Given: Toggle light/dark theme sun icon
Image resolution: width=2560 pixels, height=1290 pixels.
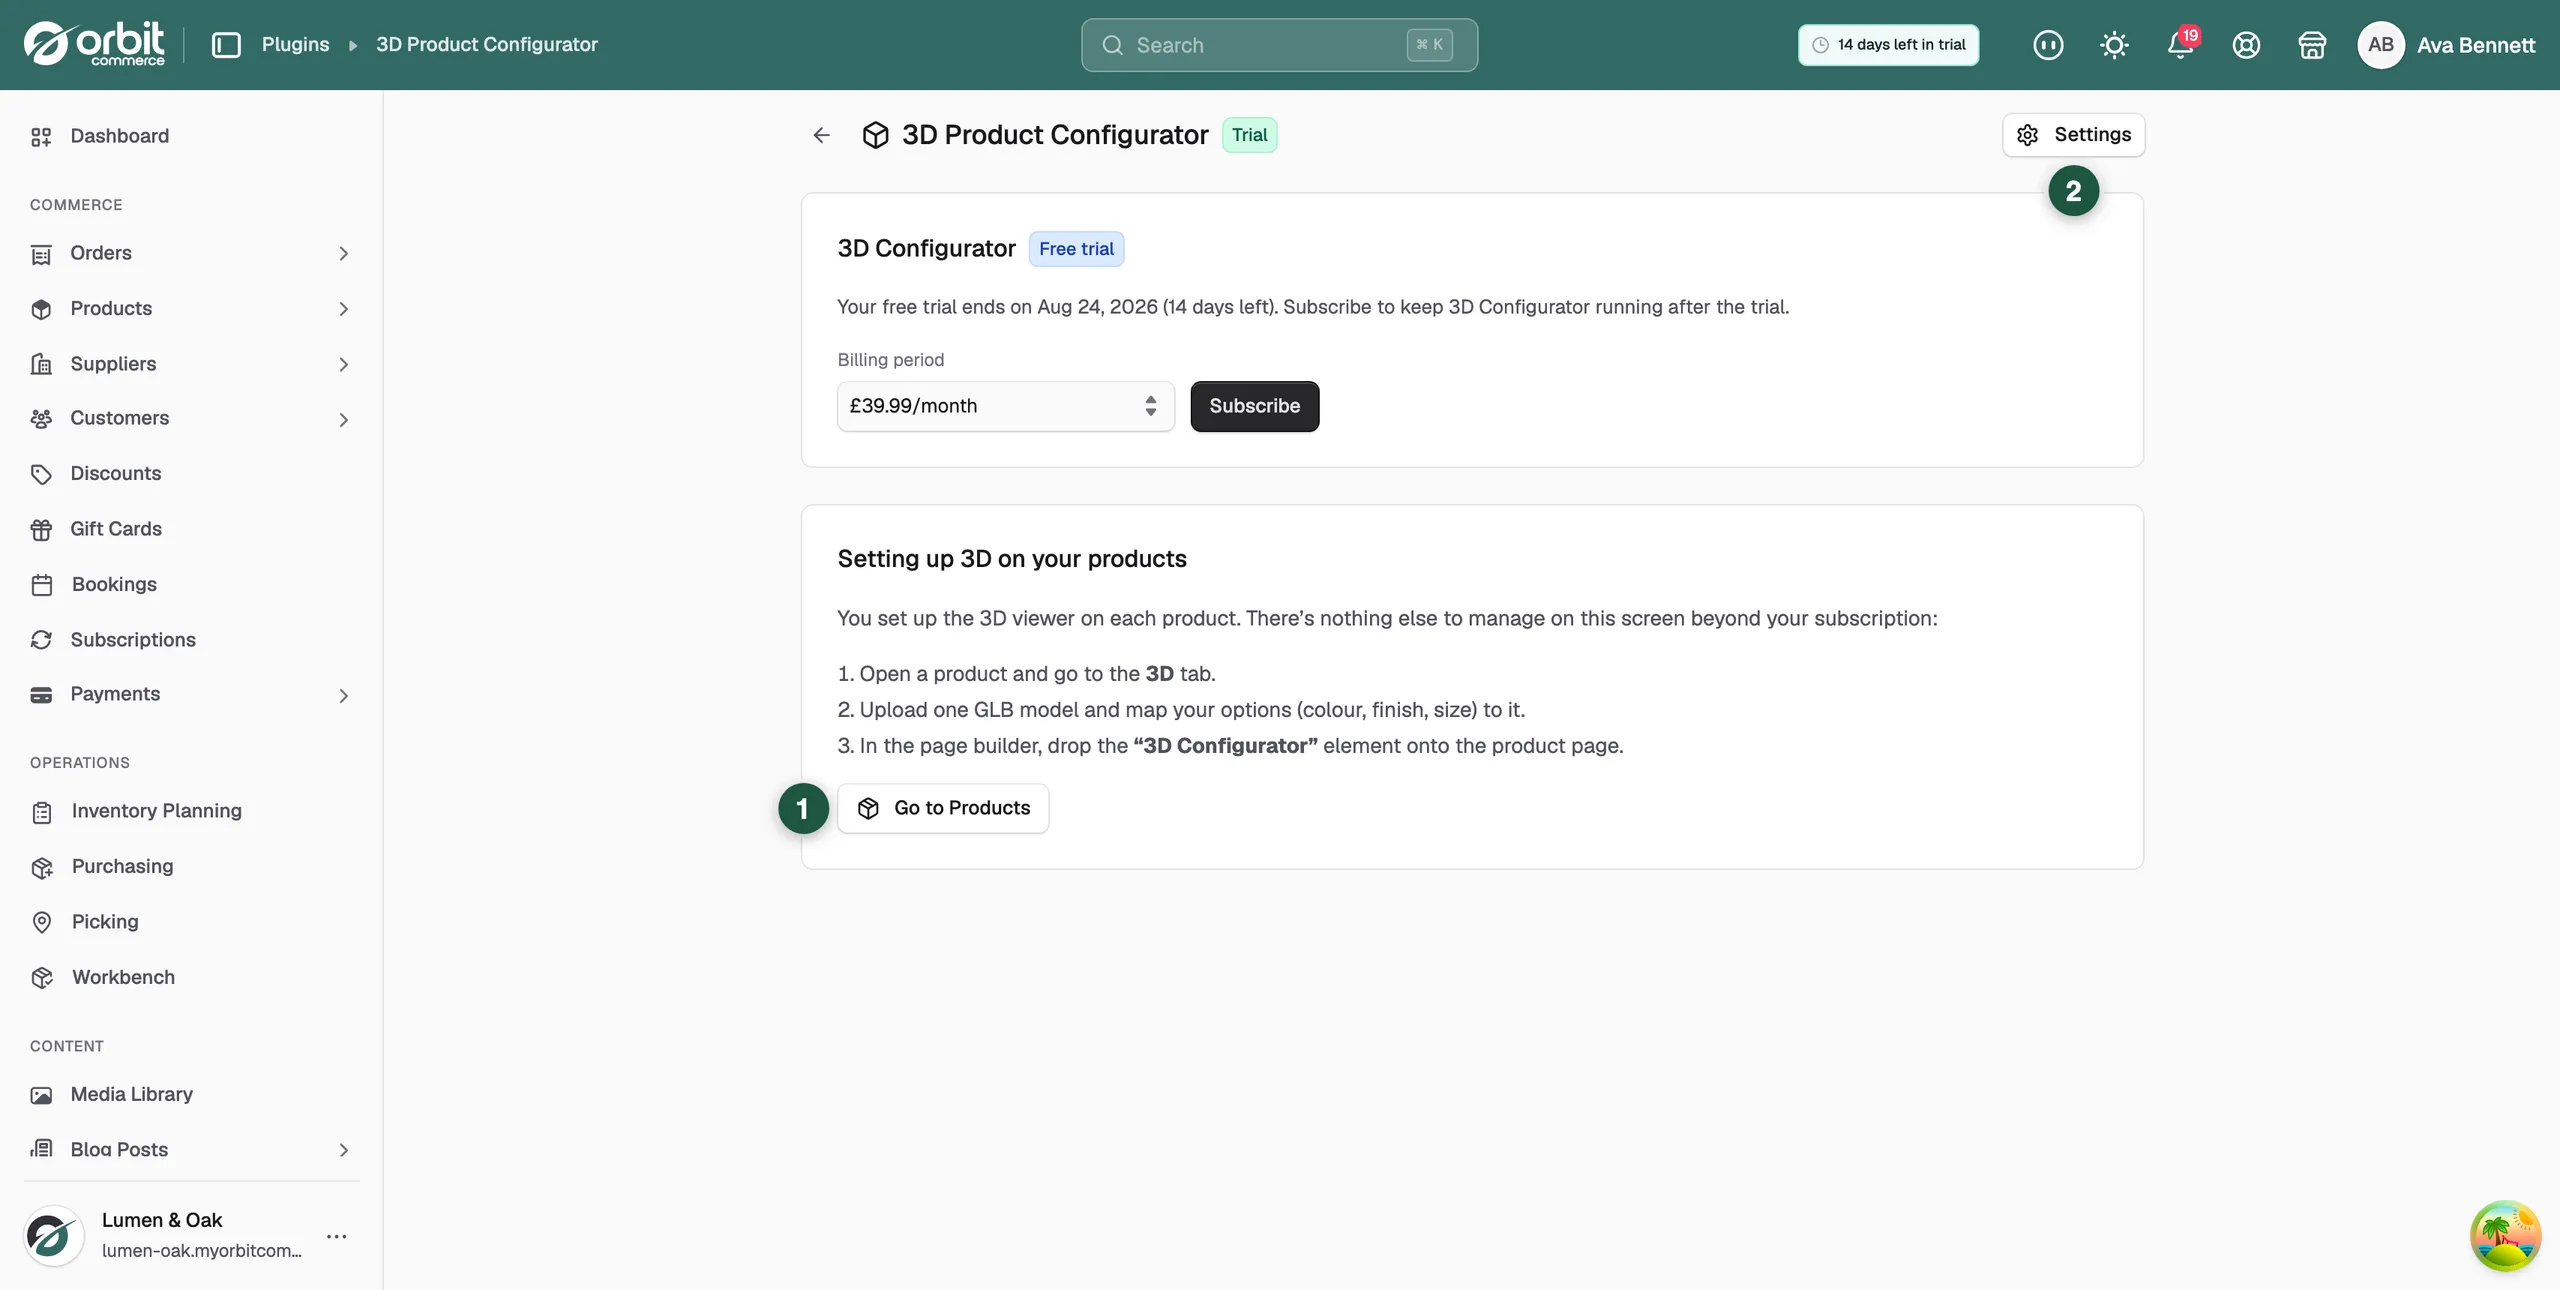Looking at the screenshot, I should [x=2114, y=45].
